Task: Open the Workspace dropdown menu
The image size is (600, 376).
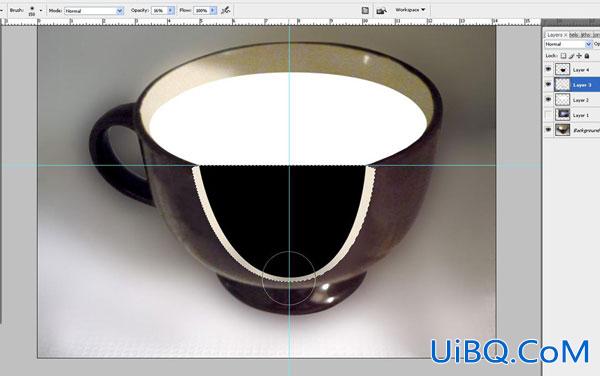Action: point(410,10)
